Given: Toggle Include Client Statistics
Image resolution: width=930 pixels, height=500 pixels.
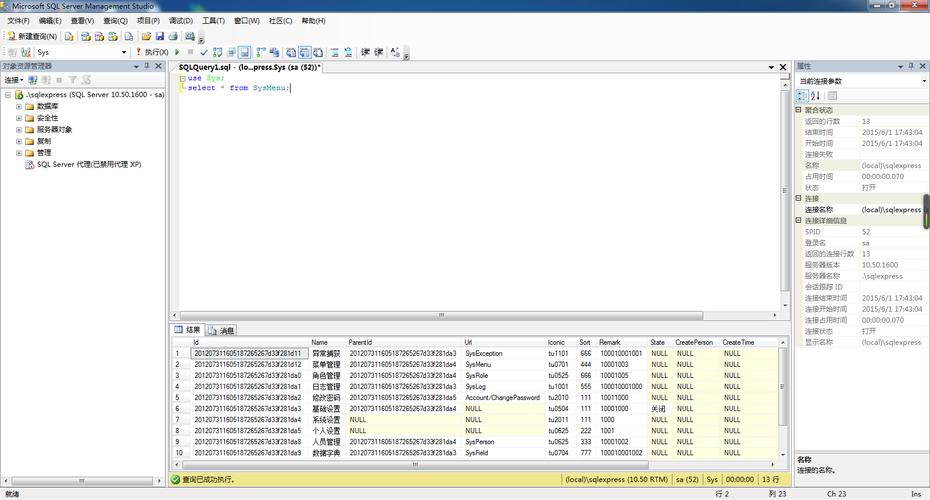Looking at the screenshot, I should (x=273, y=52).
